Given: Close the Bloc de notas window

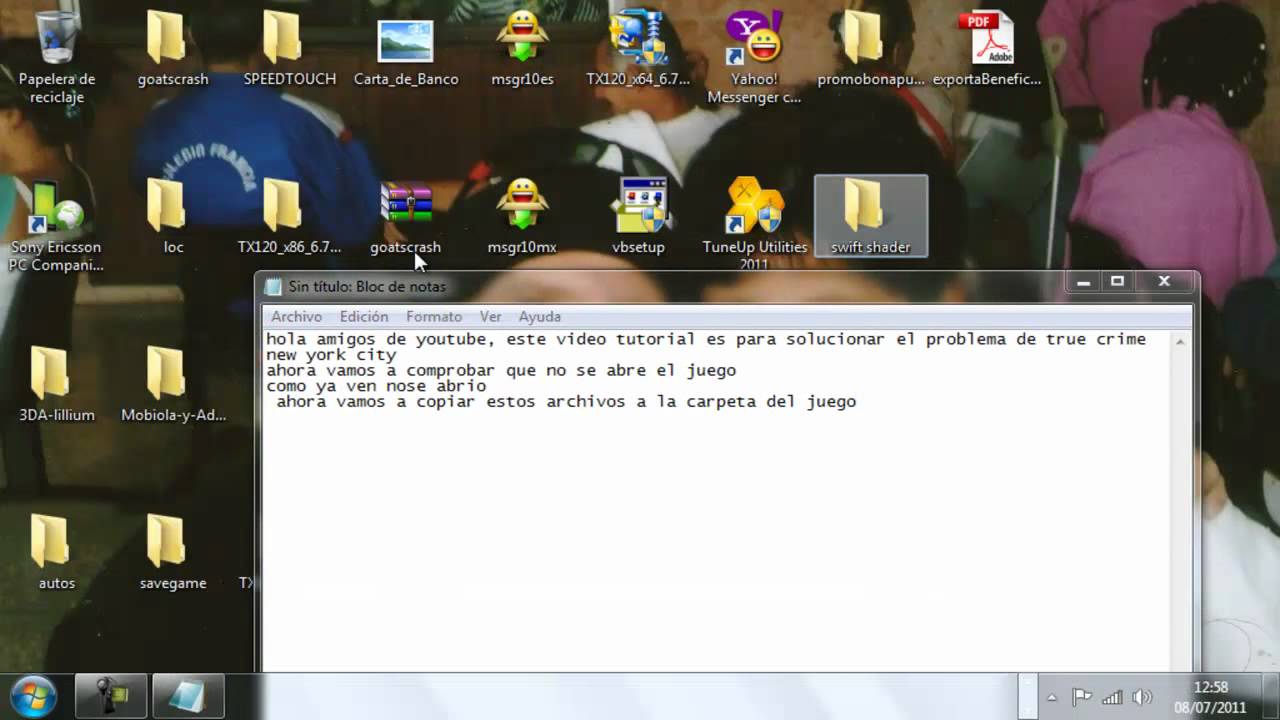Looking at the screenshot, I should [x=1164, y=282].
